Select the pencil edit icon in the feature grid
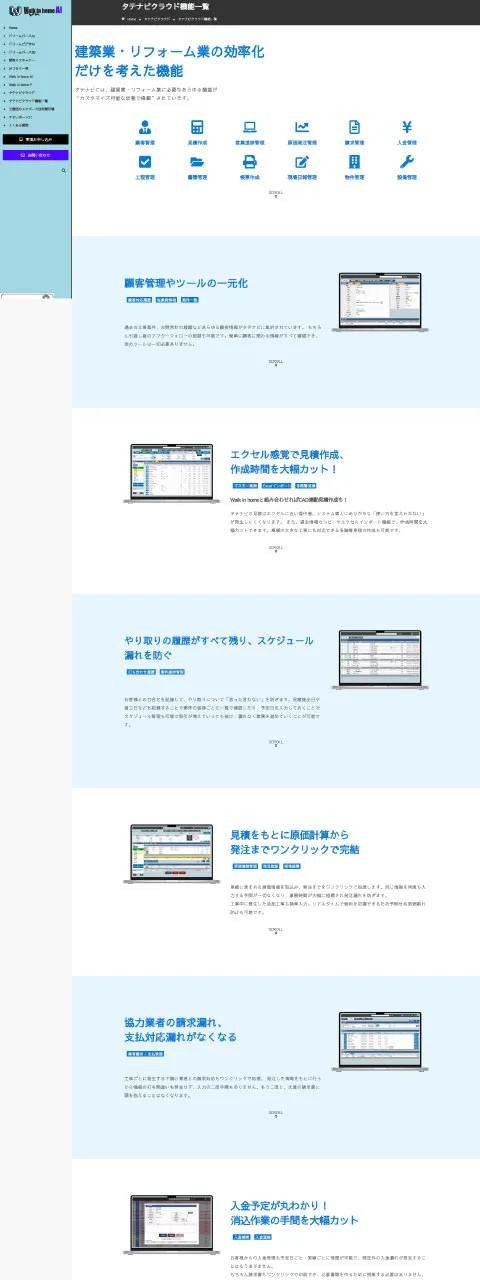This screenshot has height=1280, width=480. (x=302, y=161)
